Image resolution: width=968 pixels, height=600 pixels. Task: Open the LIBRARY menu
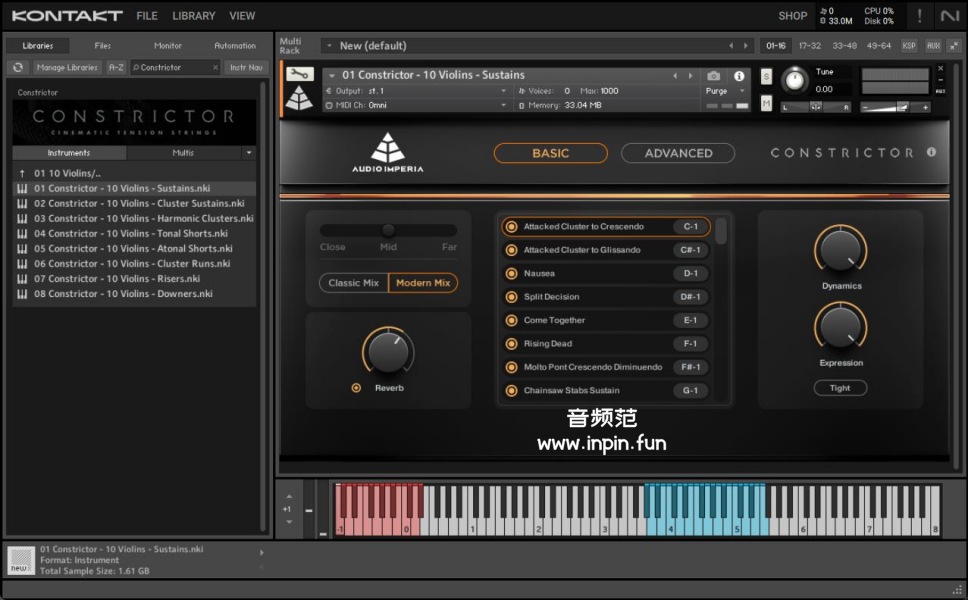tap(193, 16)
